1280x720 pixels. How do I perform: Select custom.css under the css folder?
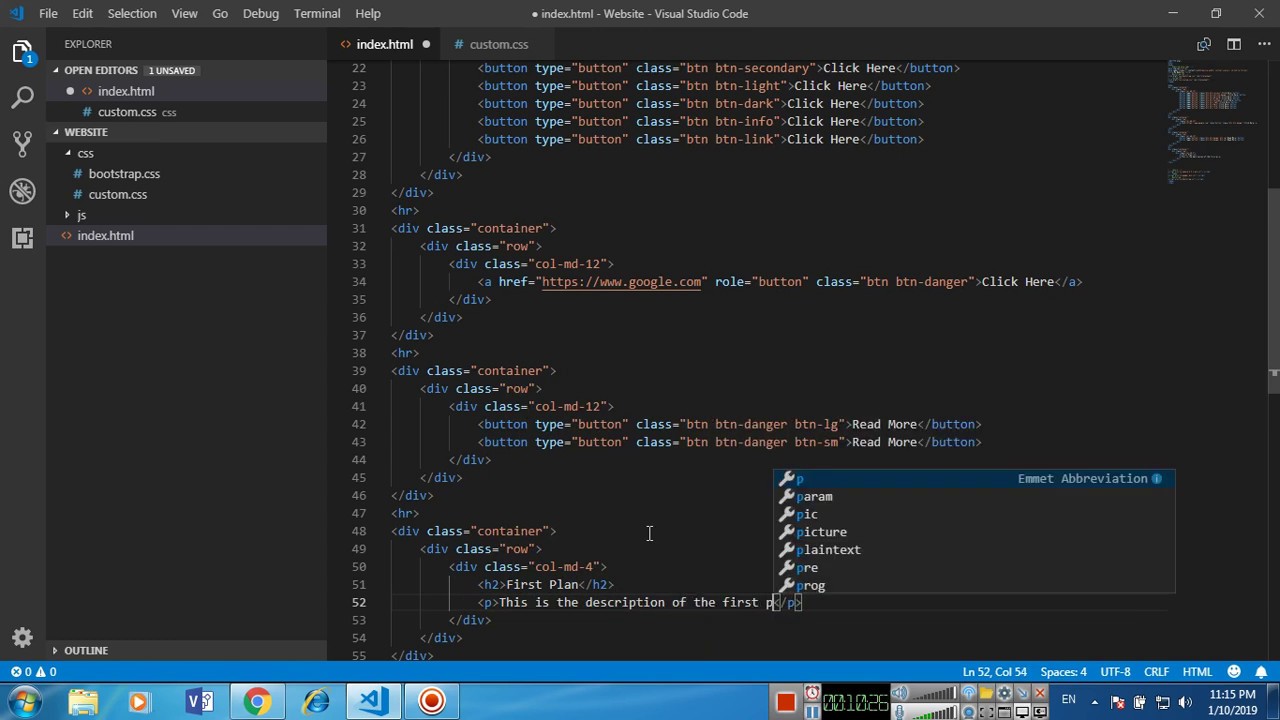(x=117, y=195)
